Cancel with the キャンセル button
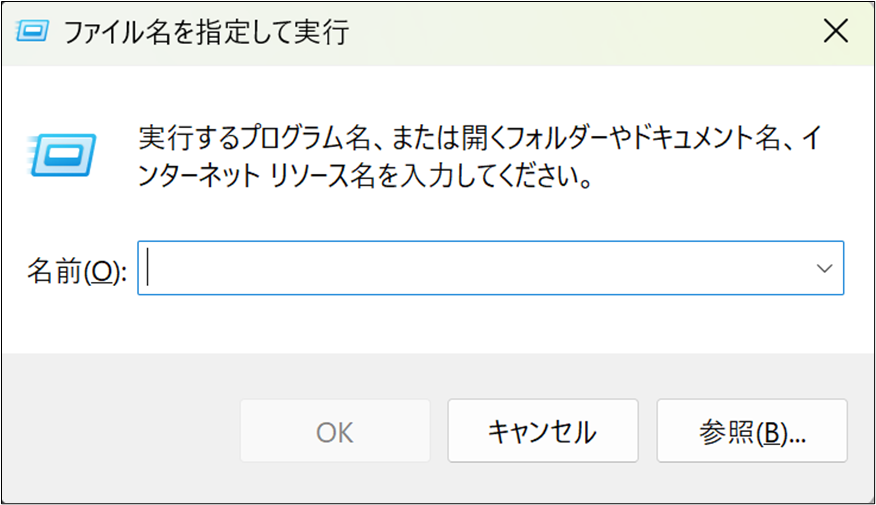Screen dimensions: 876x505 (542, 432)
